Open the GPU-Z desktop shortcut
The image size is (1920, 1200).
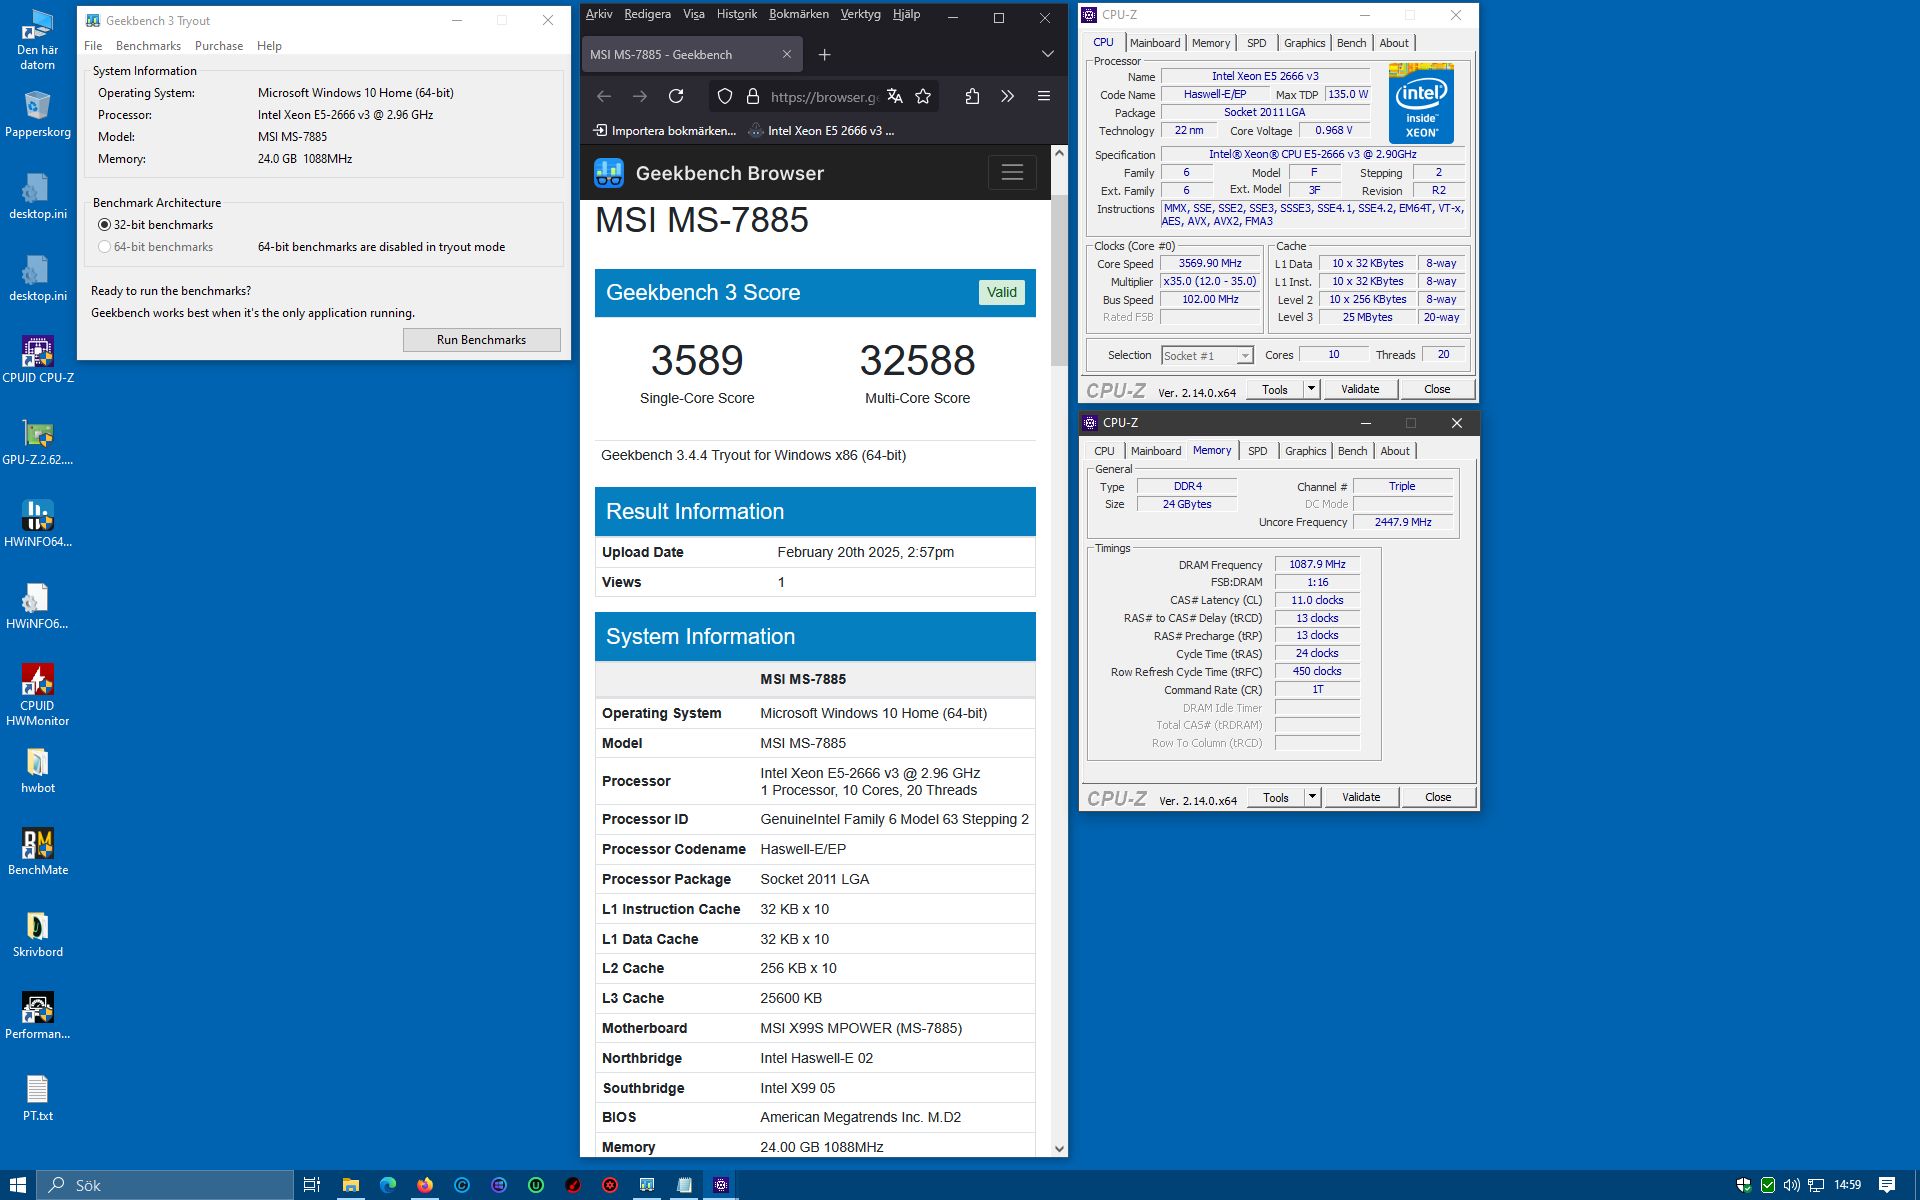[38, 442]
